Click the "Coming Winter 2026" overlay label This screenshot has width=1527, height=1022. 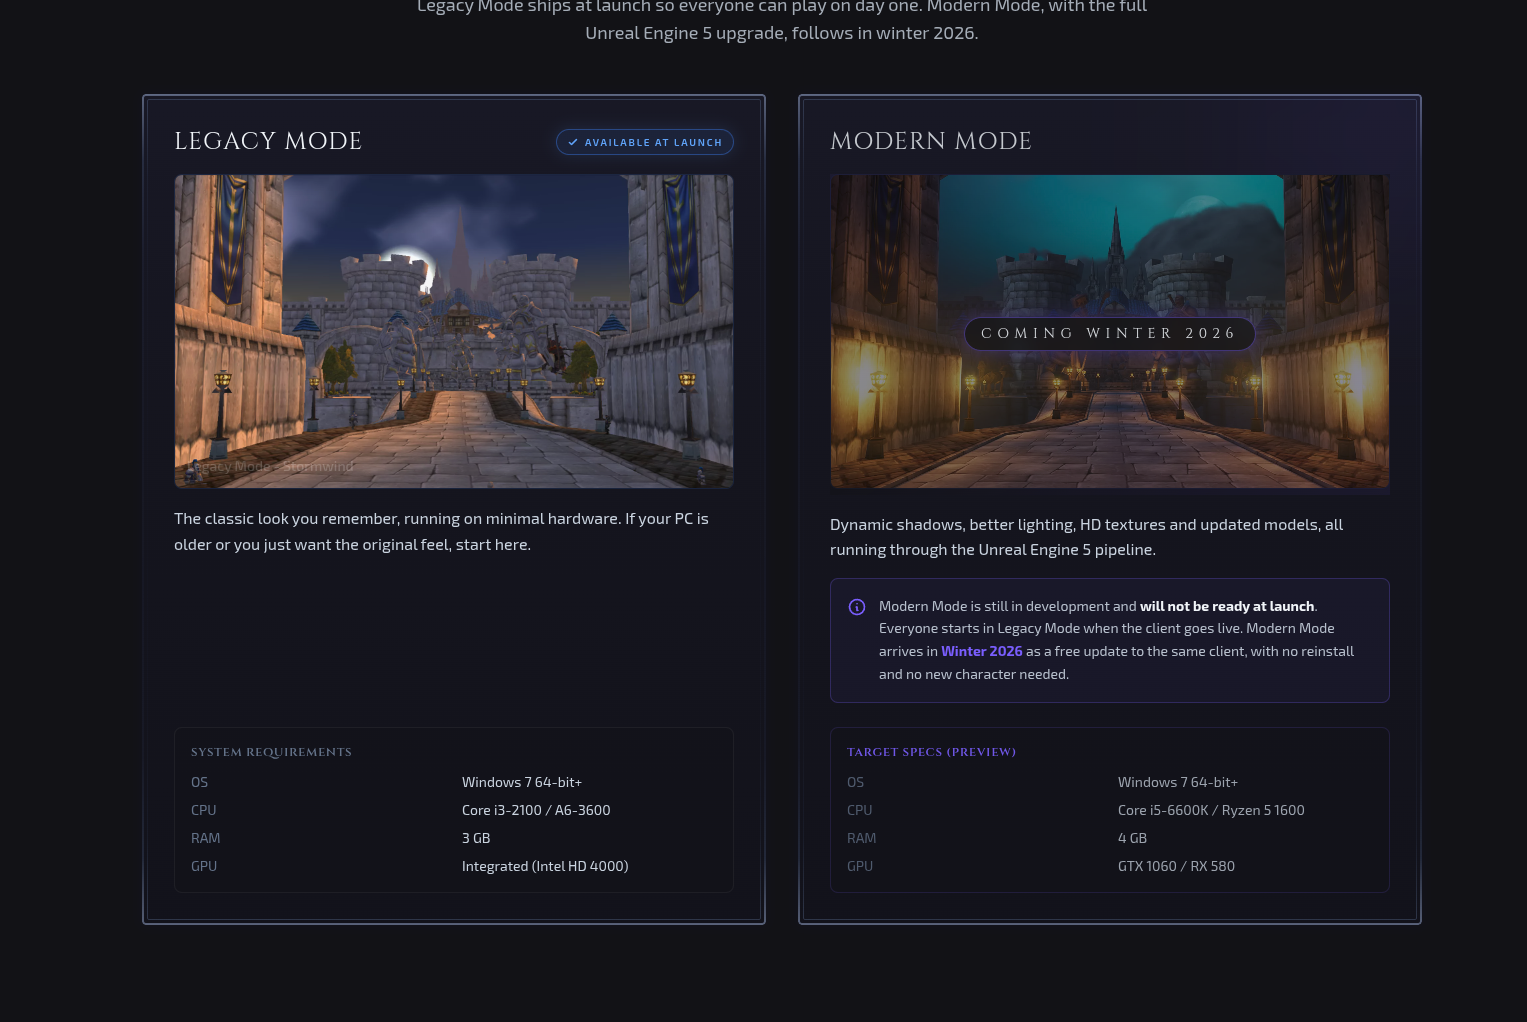pyautogui.click(x=1109, y=333)
